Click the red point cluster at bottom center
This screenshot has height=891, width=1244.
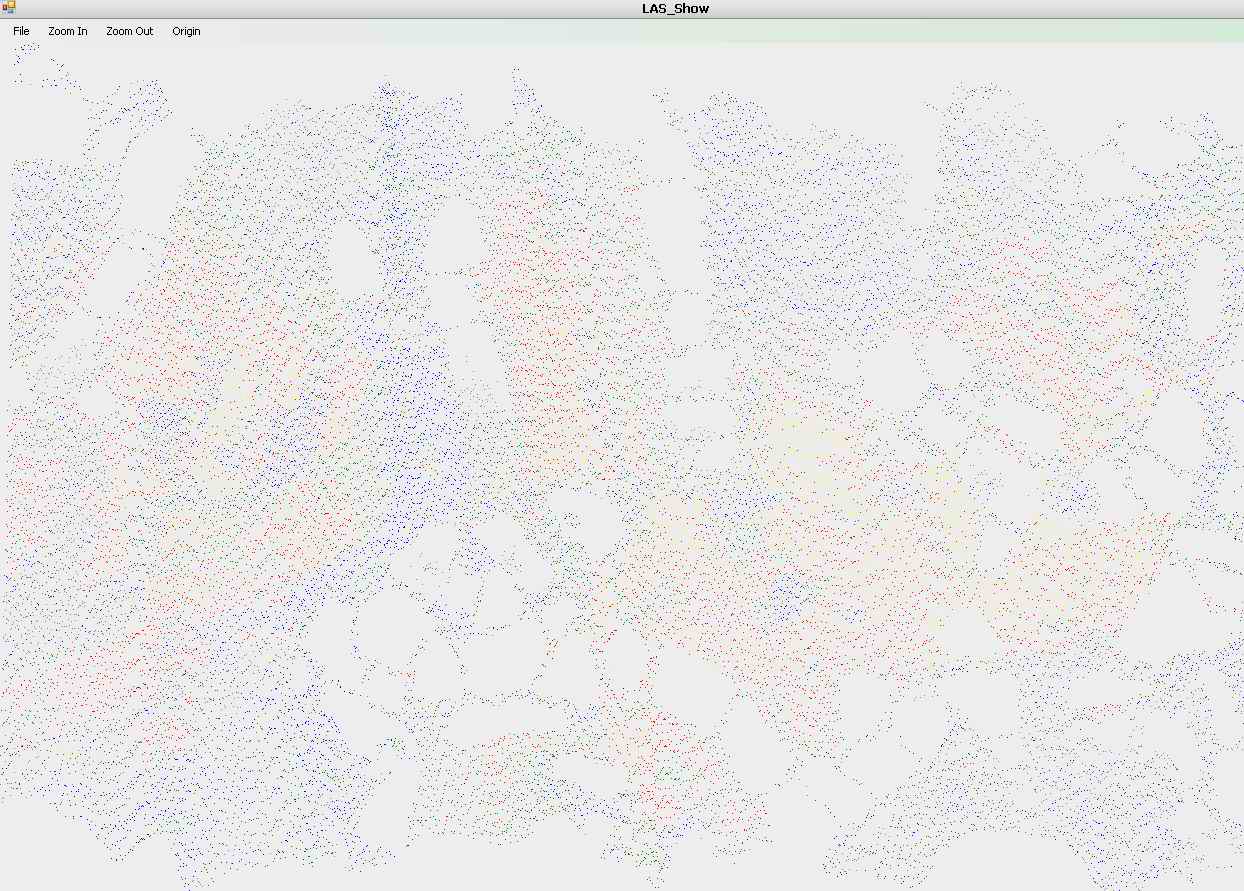tap(660, 760)
